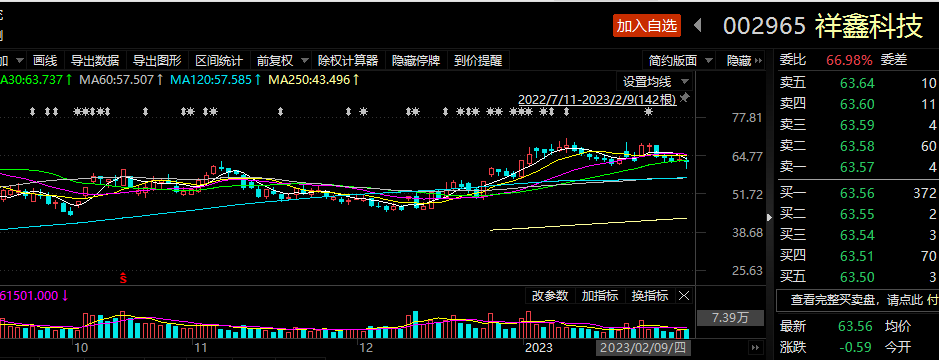Close the volume indicator panel
939x360 pixels.
tap(684, 295)
